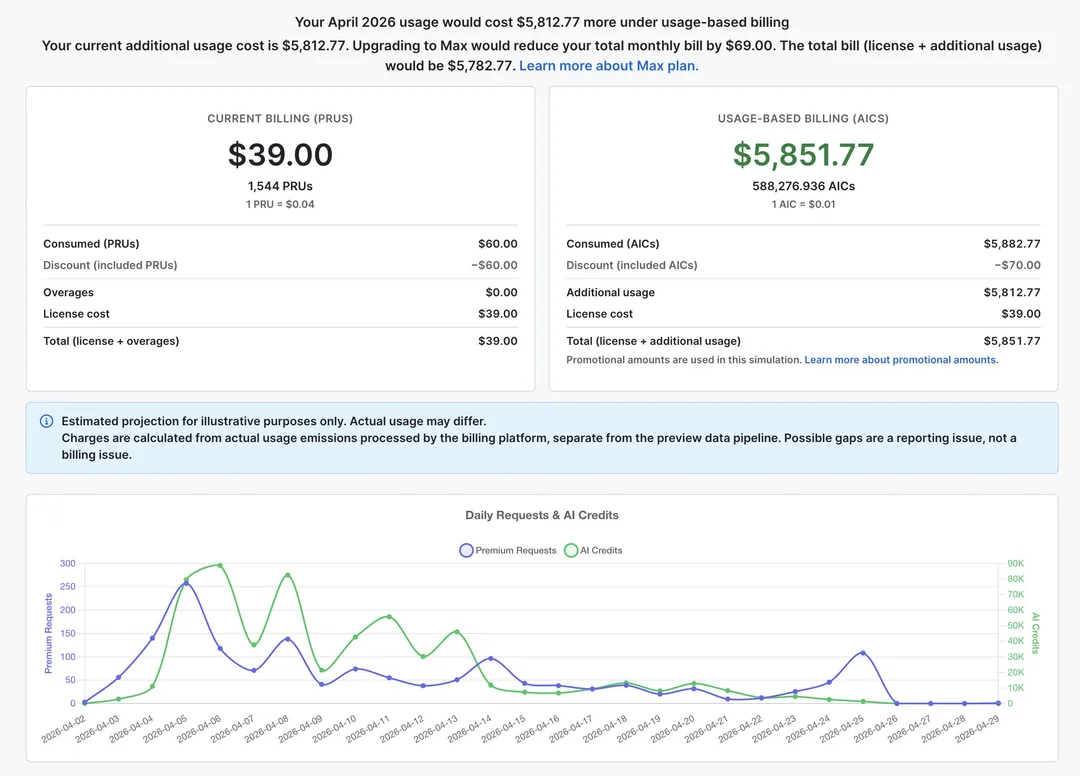Select the Premium Requests peak on 2026-04-05
This screenshot has height=776, width=1080.
point(186,584)
